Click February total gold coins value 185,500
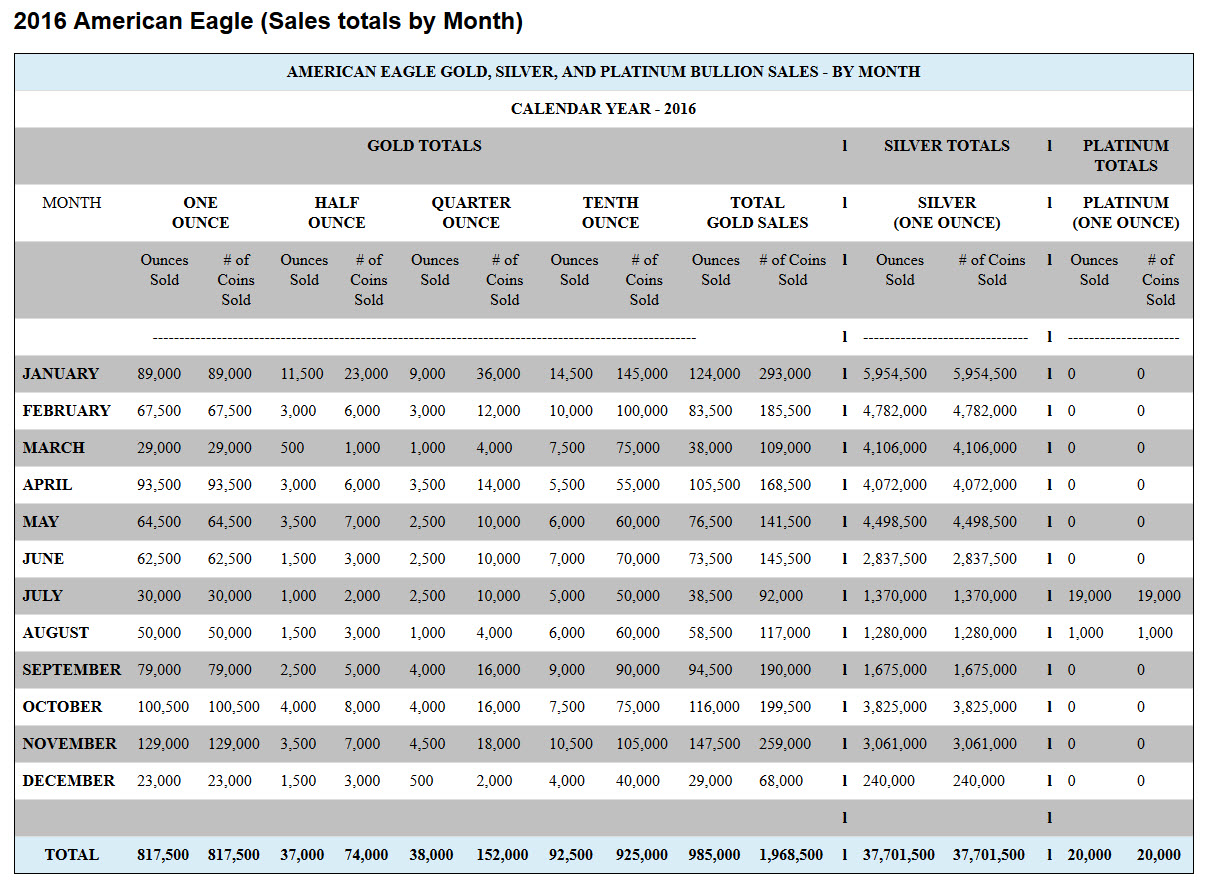Image resolution: width=1206 pixels, height=883 pixels. tap(785, 411)
